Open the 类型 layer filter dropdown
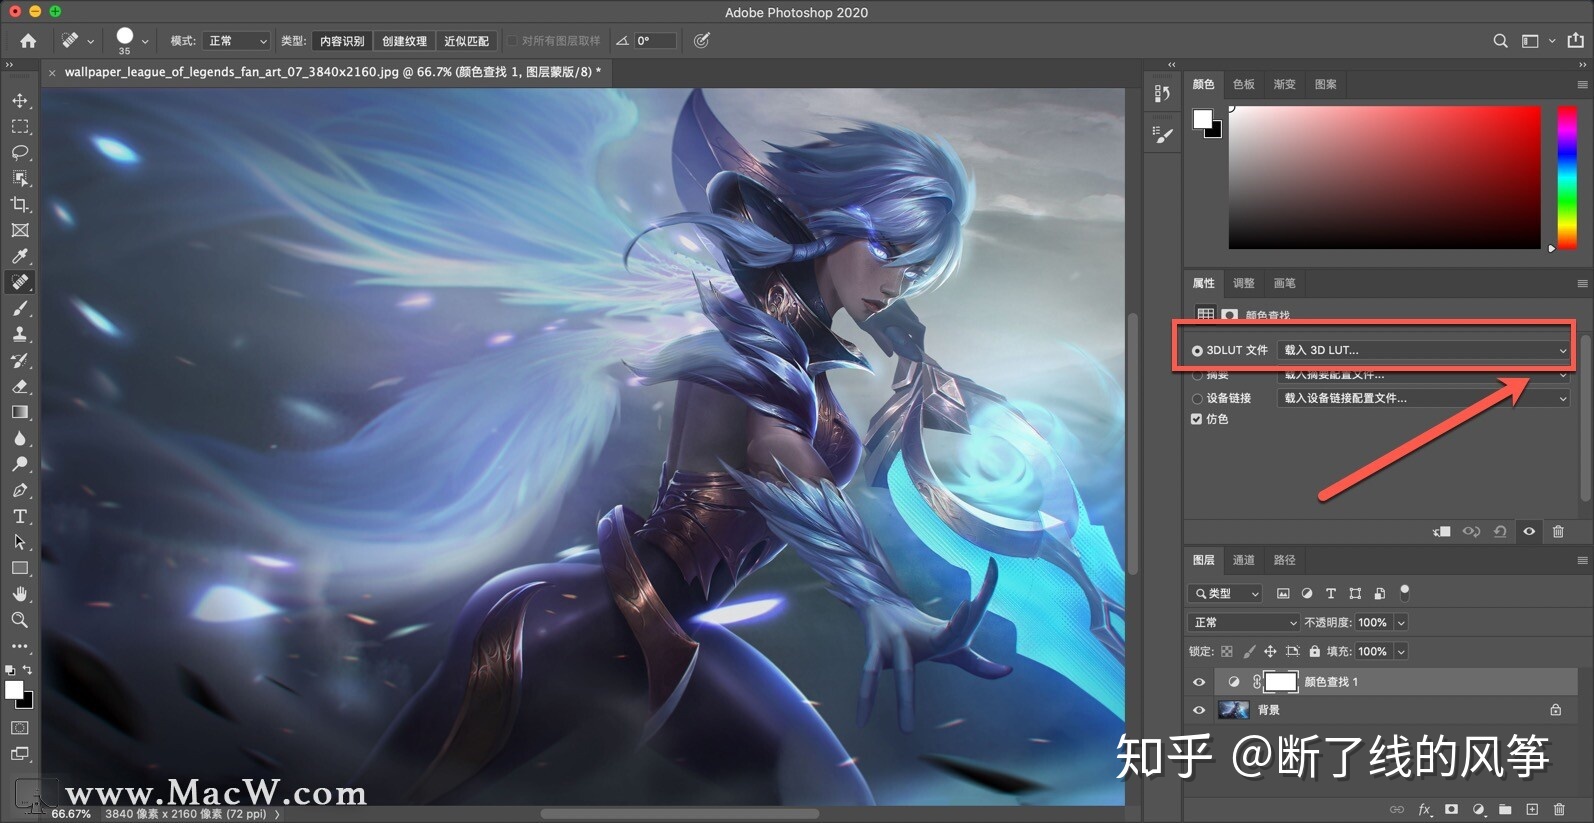Viewport: 1594px width, 823px height. 1226,594
